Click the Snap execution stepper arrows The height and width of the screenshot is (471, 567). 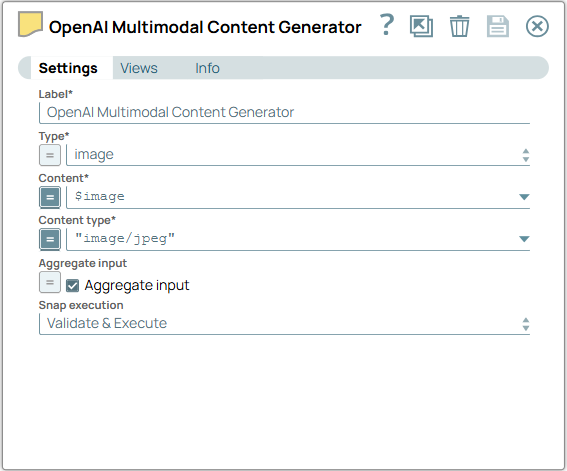(x=526, y=324)
